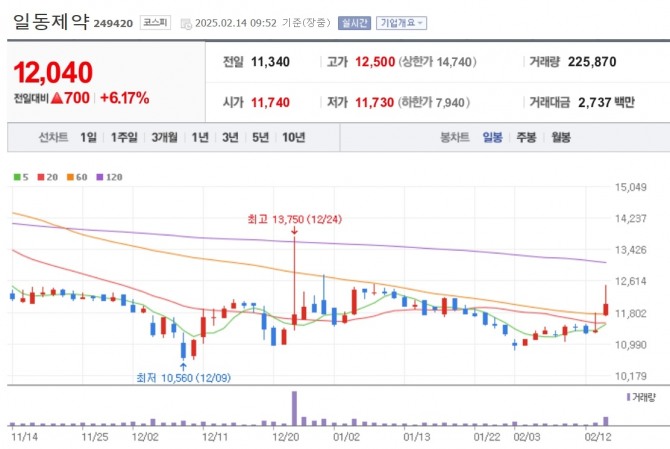Click the calendar icon beside the date
The height and width of the screenshot is (449, 670).
186,24
